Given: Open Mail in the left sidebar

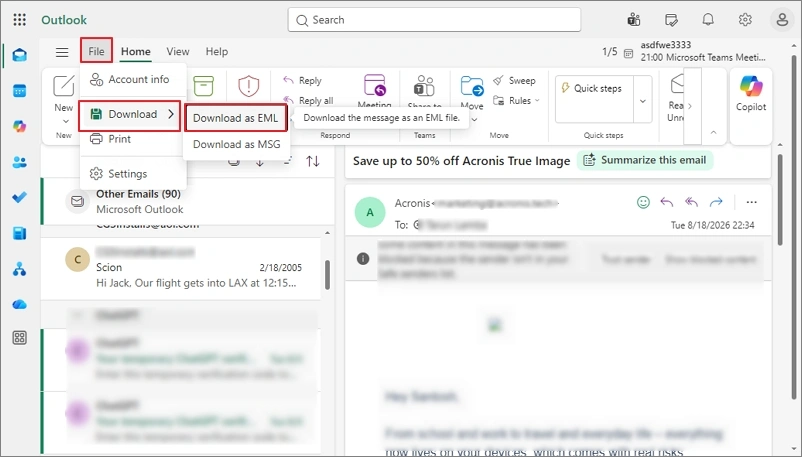Looking at the screenshot, I should 19,55.
